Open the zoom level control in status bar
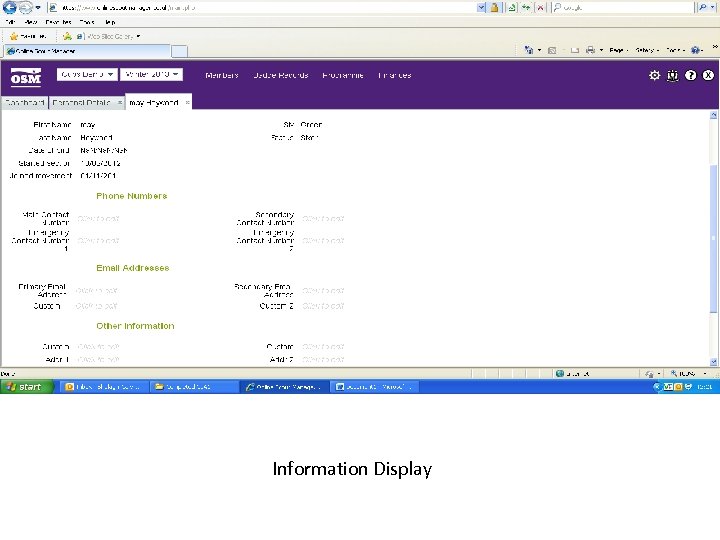Image resolution: width=720 pixels, height=540 pixels. click(x=687, y=373)
